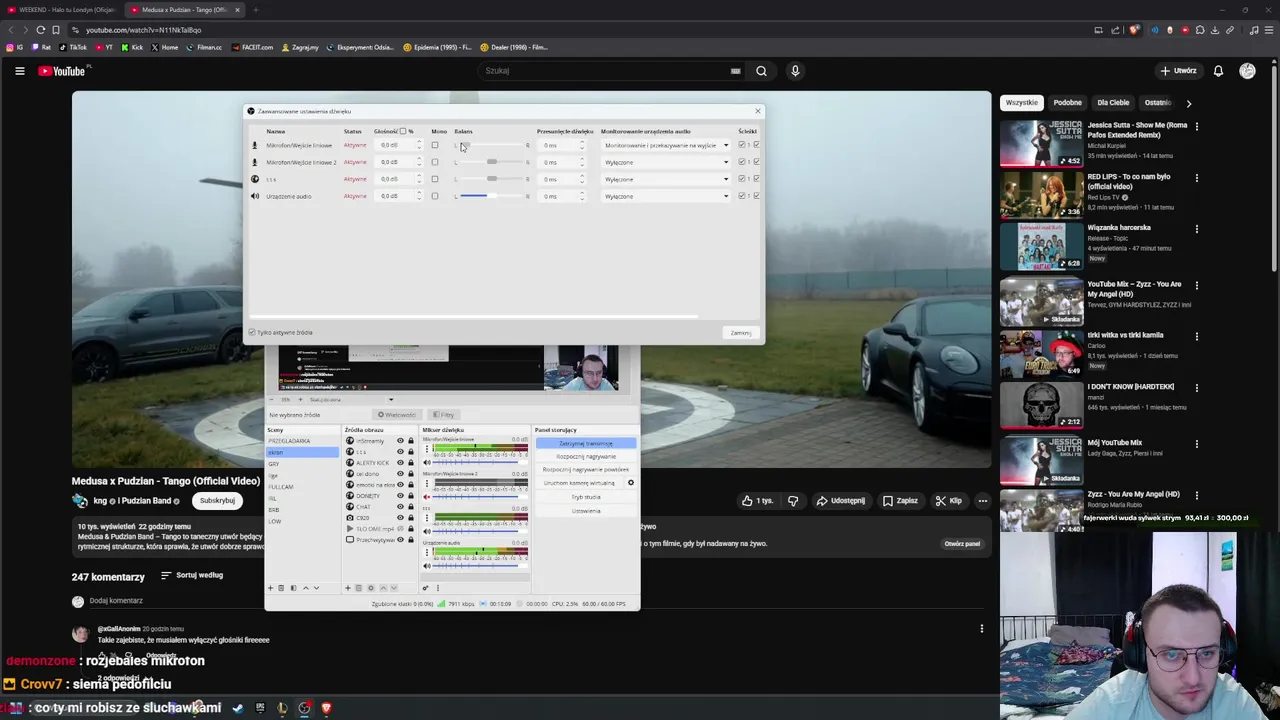1280x720 pixels.
Task: Open options for Jessica Sutta video suggestion
Action: tap(1196, 127)
